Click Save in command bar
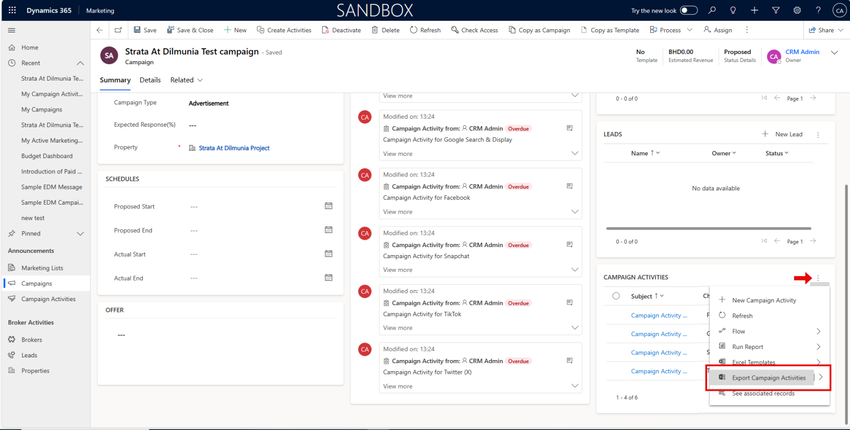 click(145, 30)
